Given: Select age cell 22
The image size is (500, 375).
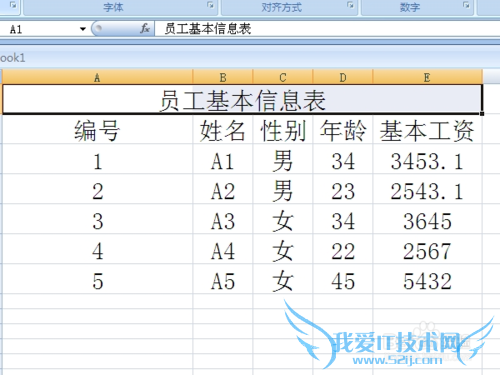Looking at the screenshot, I should click(343, 249).
